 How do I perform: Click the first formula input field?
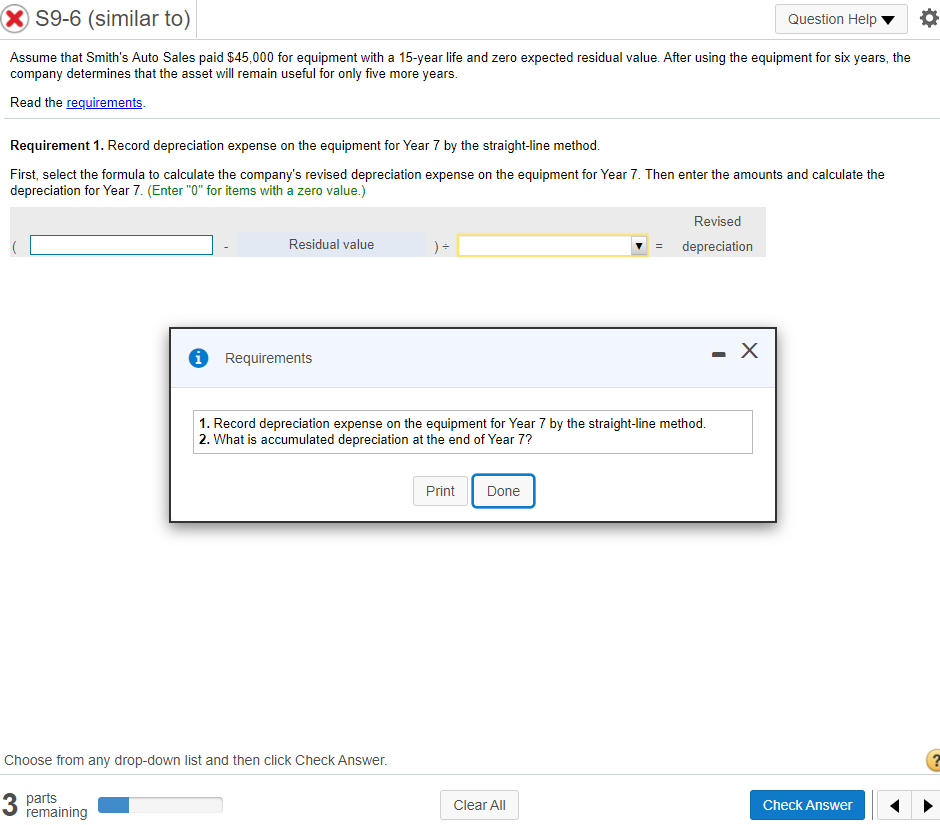[121, 245]
